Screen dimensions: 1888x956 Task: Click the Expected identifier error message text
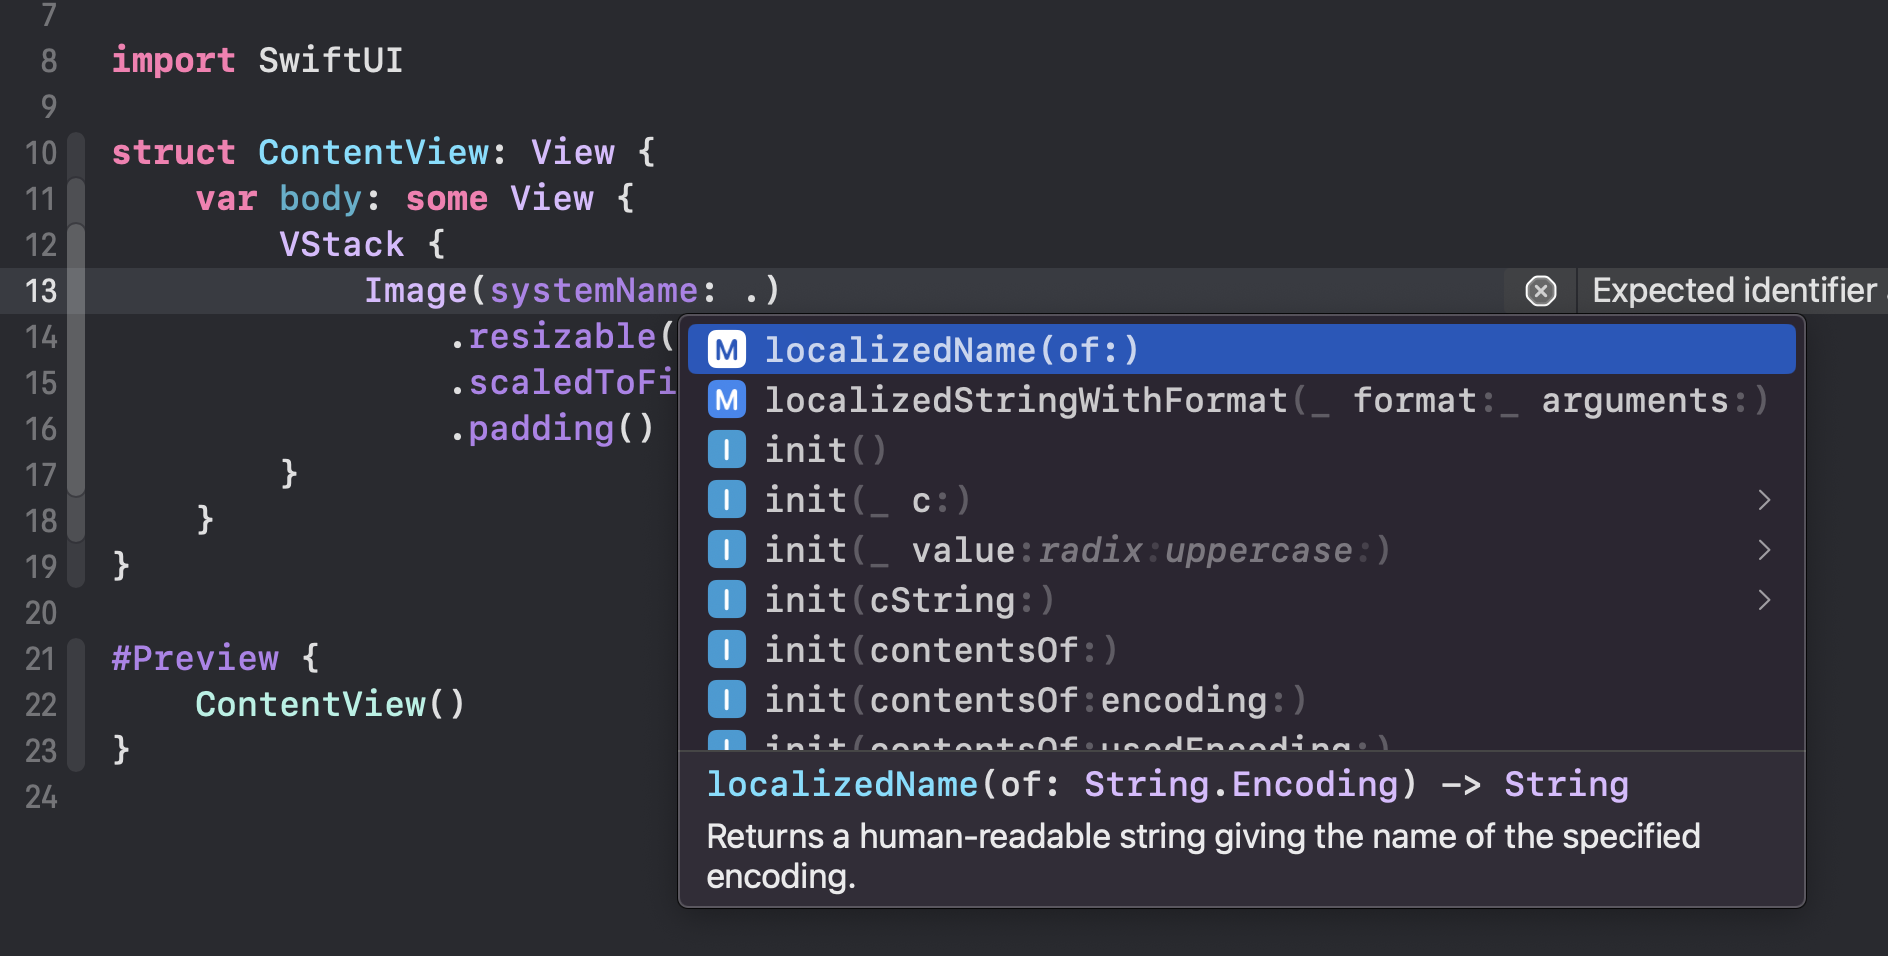(1733, 290)
